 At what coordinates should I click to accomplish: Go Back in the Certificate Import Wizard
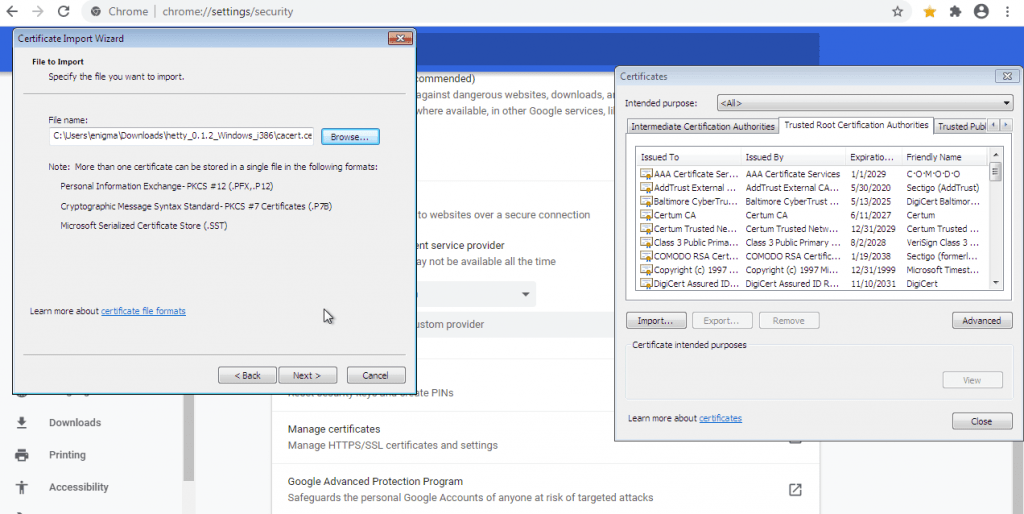[247, 376]
